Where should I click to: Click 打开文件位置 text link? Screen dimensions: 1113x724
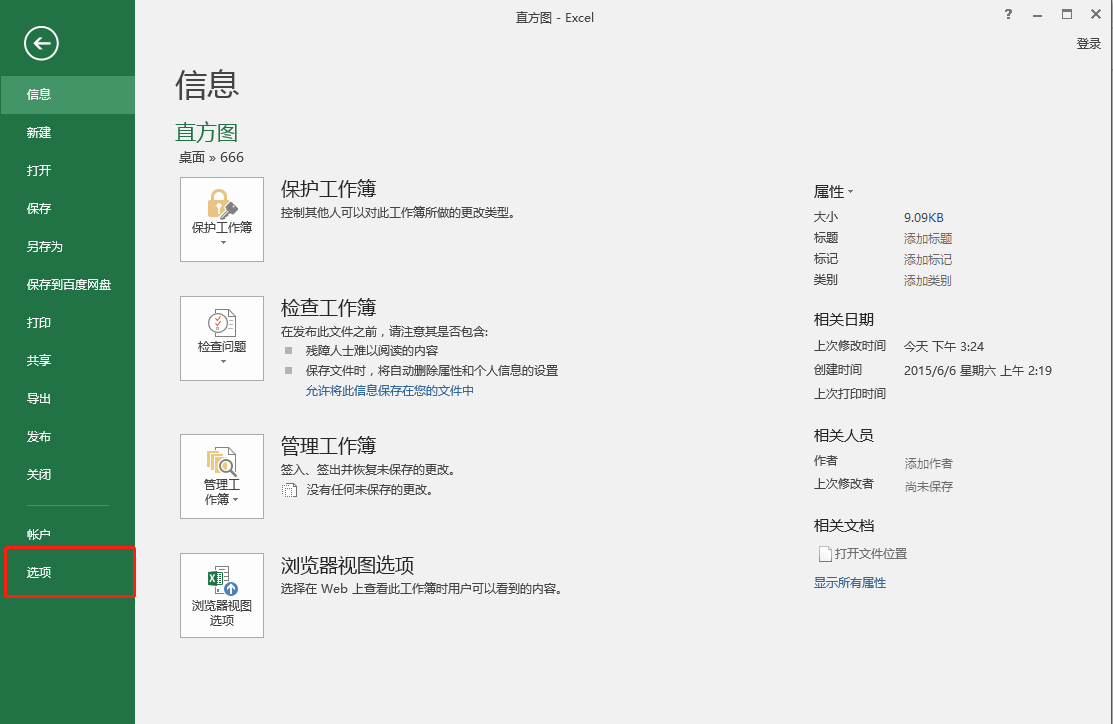871,554
